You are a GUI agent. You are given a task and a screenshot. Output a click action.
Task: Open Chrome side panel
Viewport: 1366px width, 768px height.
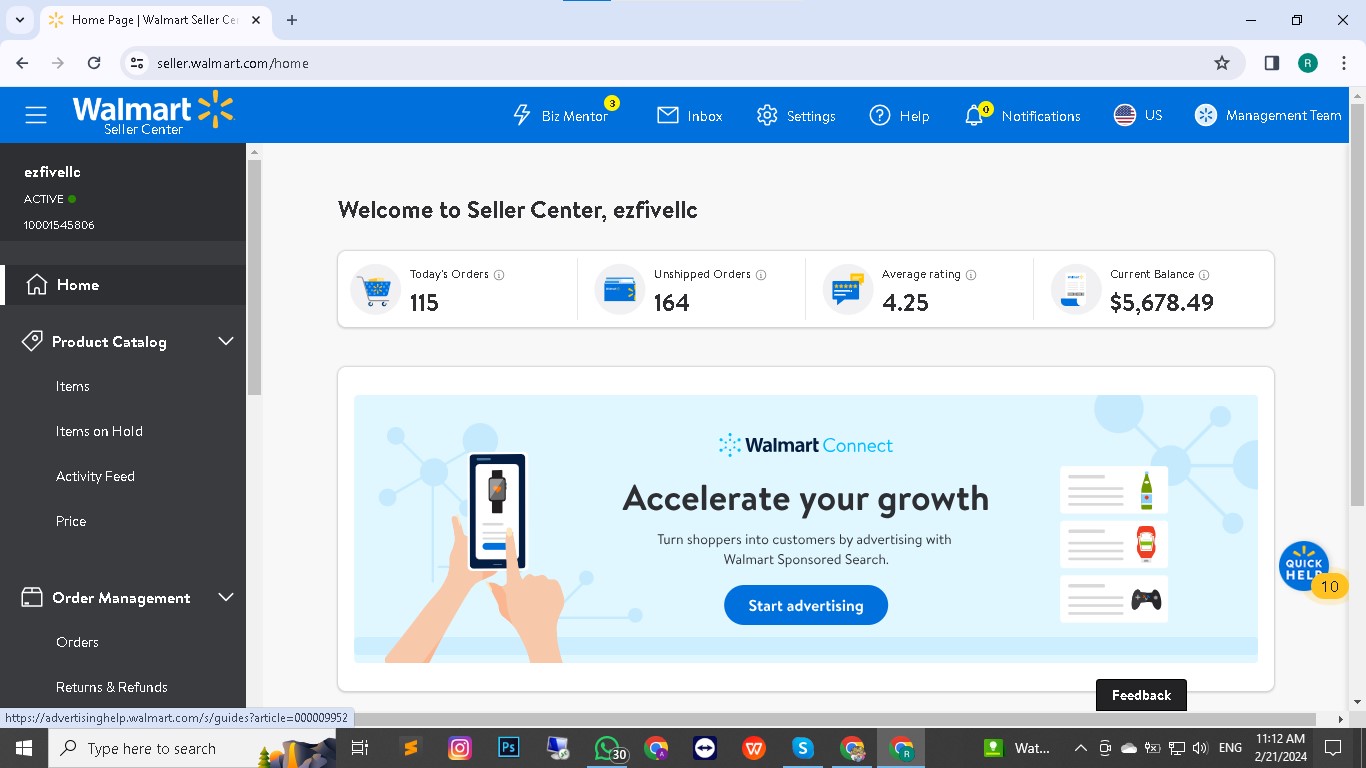pyautogui.click(x=1272, y=63)
